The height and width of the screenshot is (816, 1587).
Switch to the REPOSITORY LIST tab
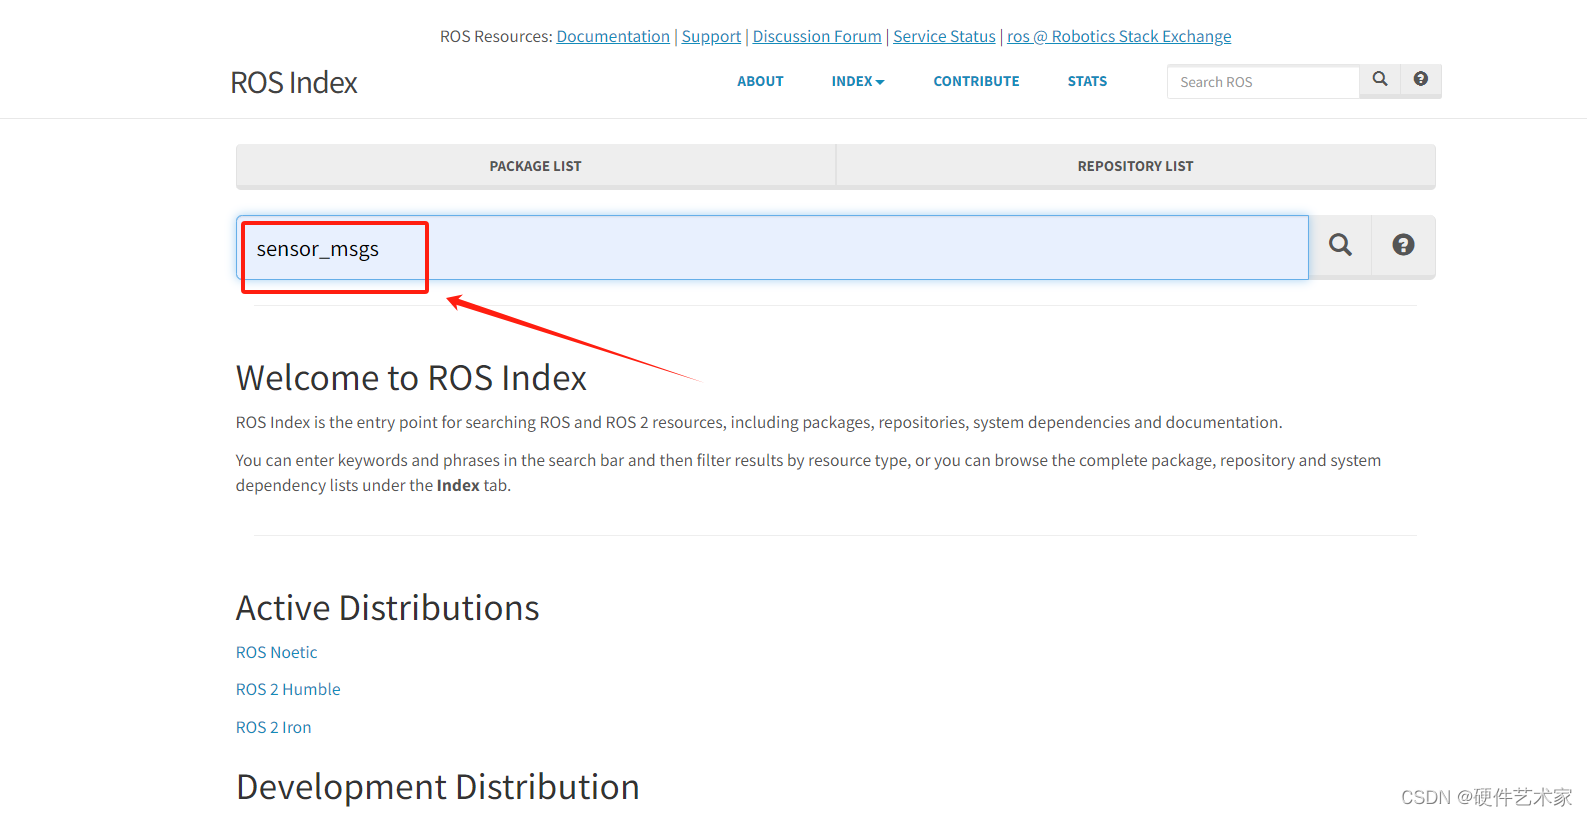[x=1135, y=166]
